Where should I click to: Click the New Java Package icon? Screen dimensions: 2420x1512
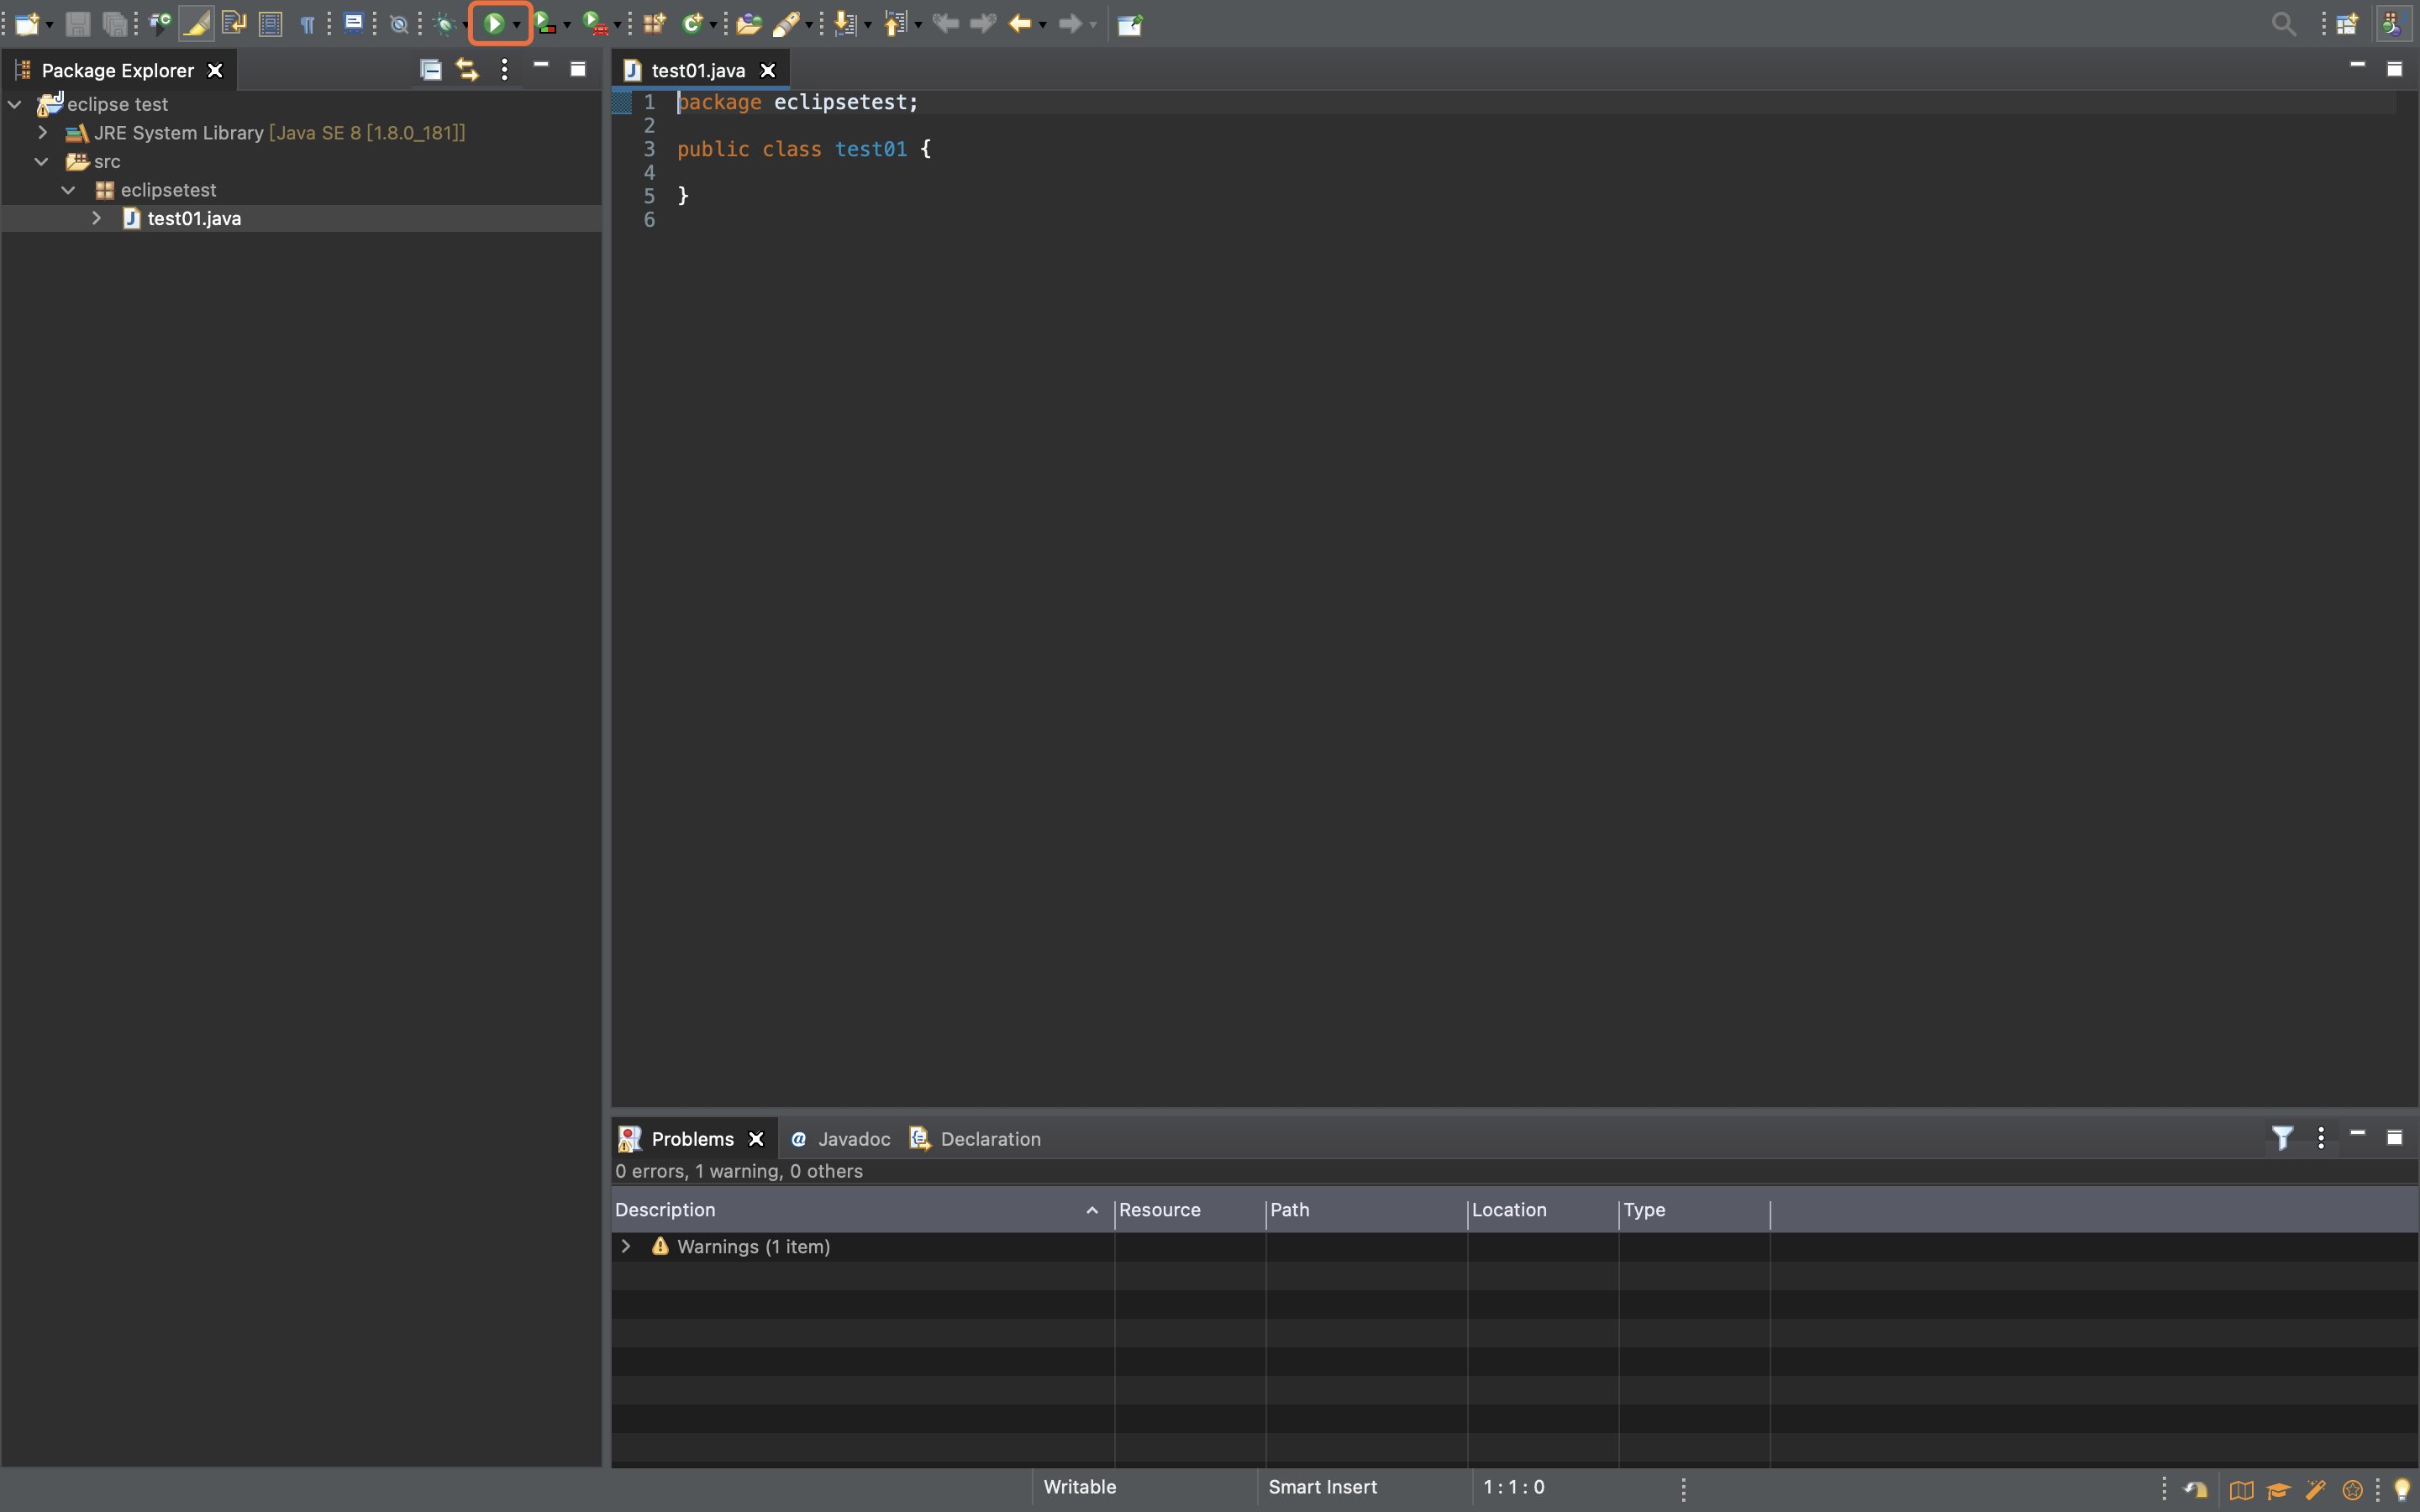(654, 24)
